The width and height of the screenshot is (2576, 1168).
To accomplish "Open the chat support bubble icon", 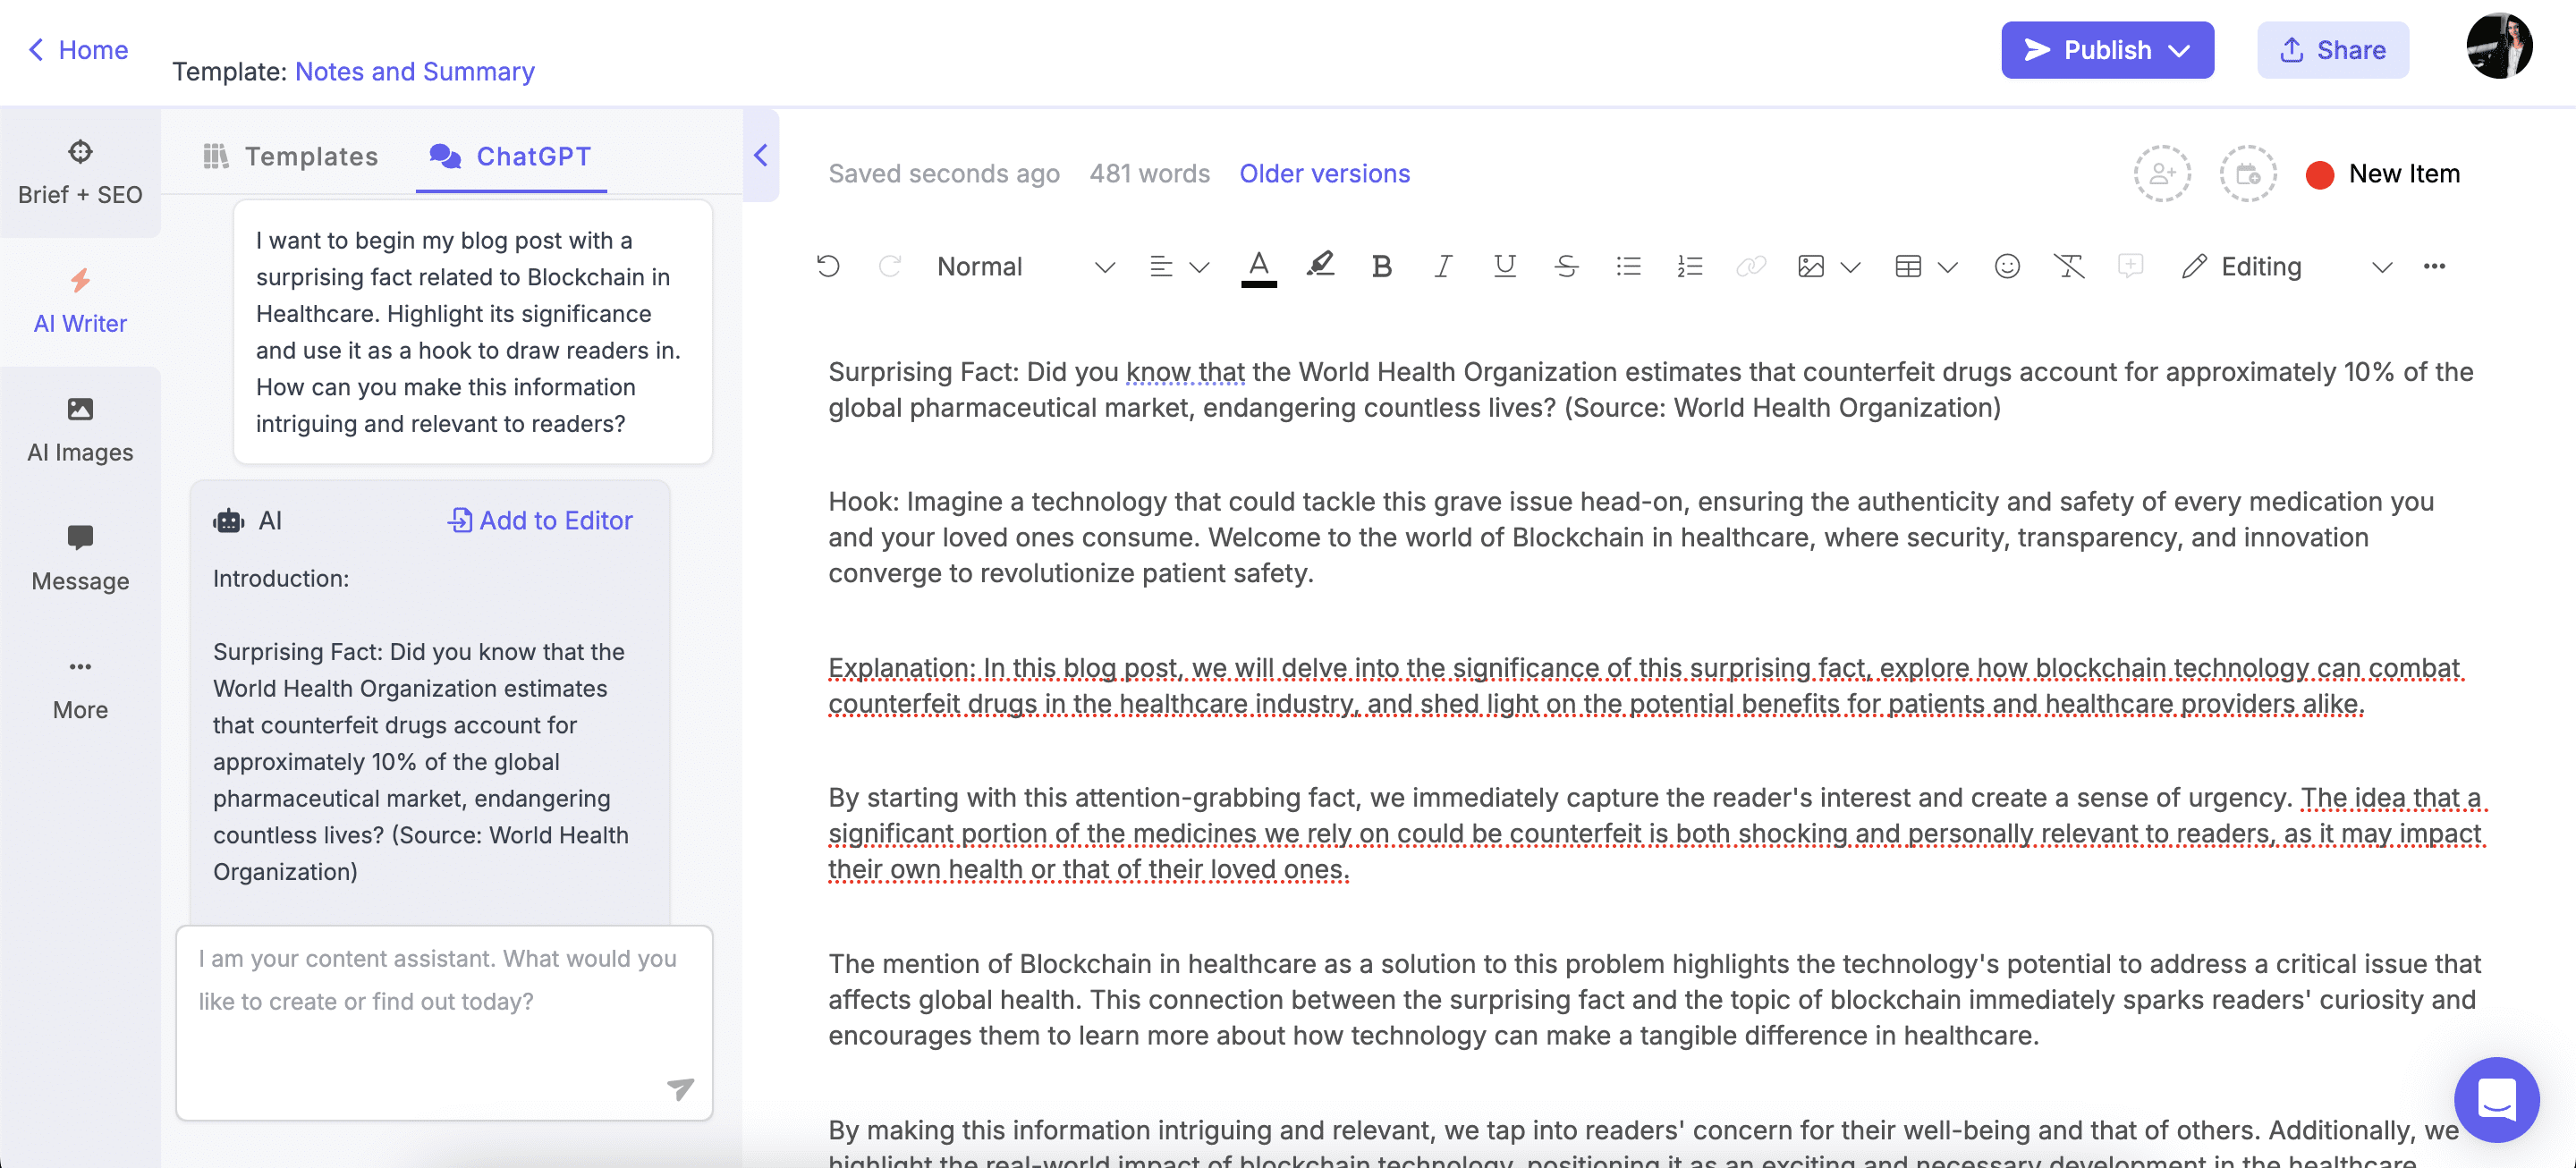I will pyautogui.click(x=2497, y=1099).
